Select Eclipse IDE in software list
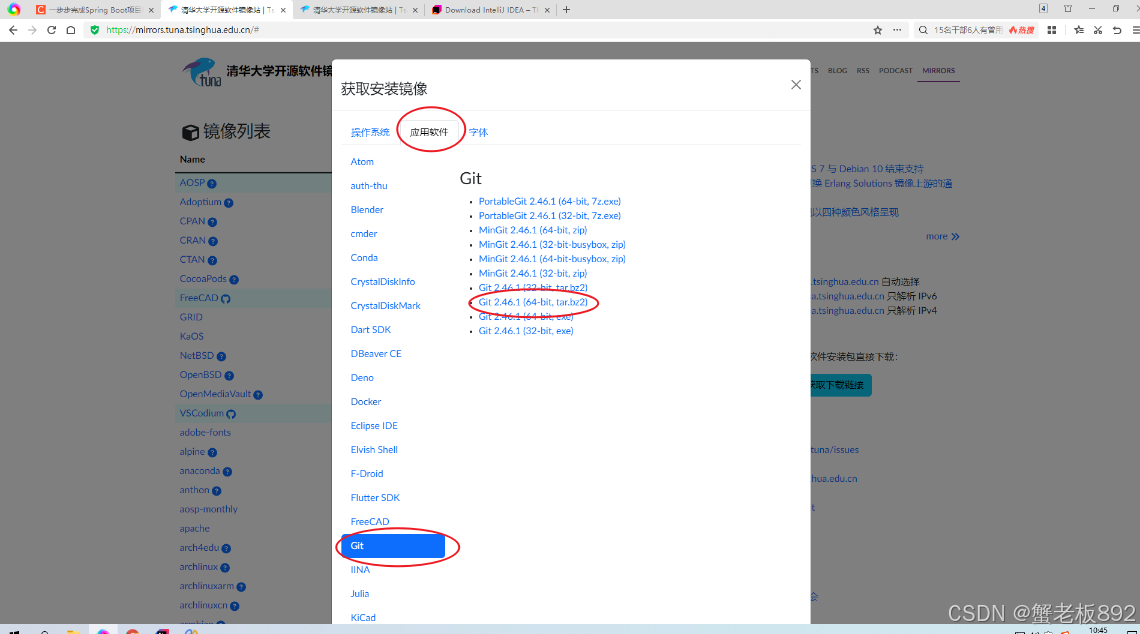1140x634 pixels. click(374, 425)
